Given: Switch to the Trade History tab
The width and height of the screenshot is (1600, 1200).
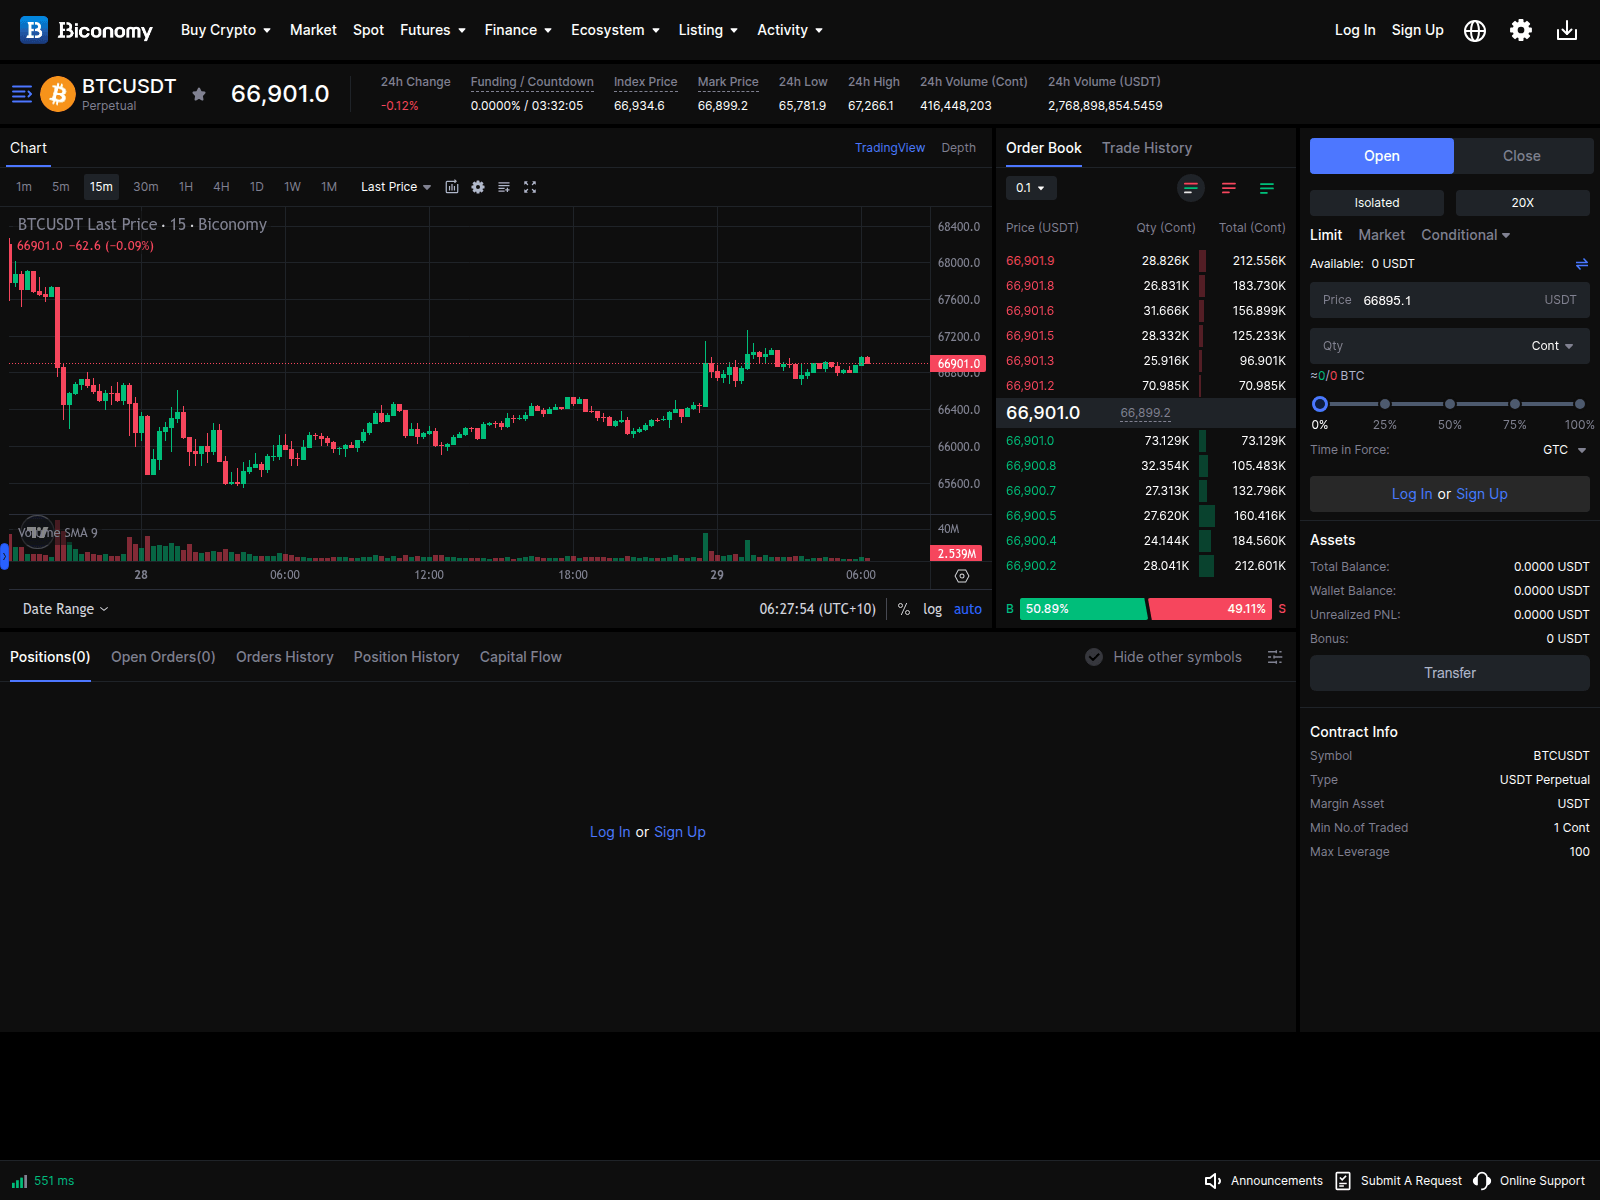Looking at the screenshot, I should pyautogui.click(x=1146, y=148).
